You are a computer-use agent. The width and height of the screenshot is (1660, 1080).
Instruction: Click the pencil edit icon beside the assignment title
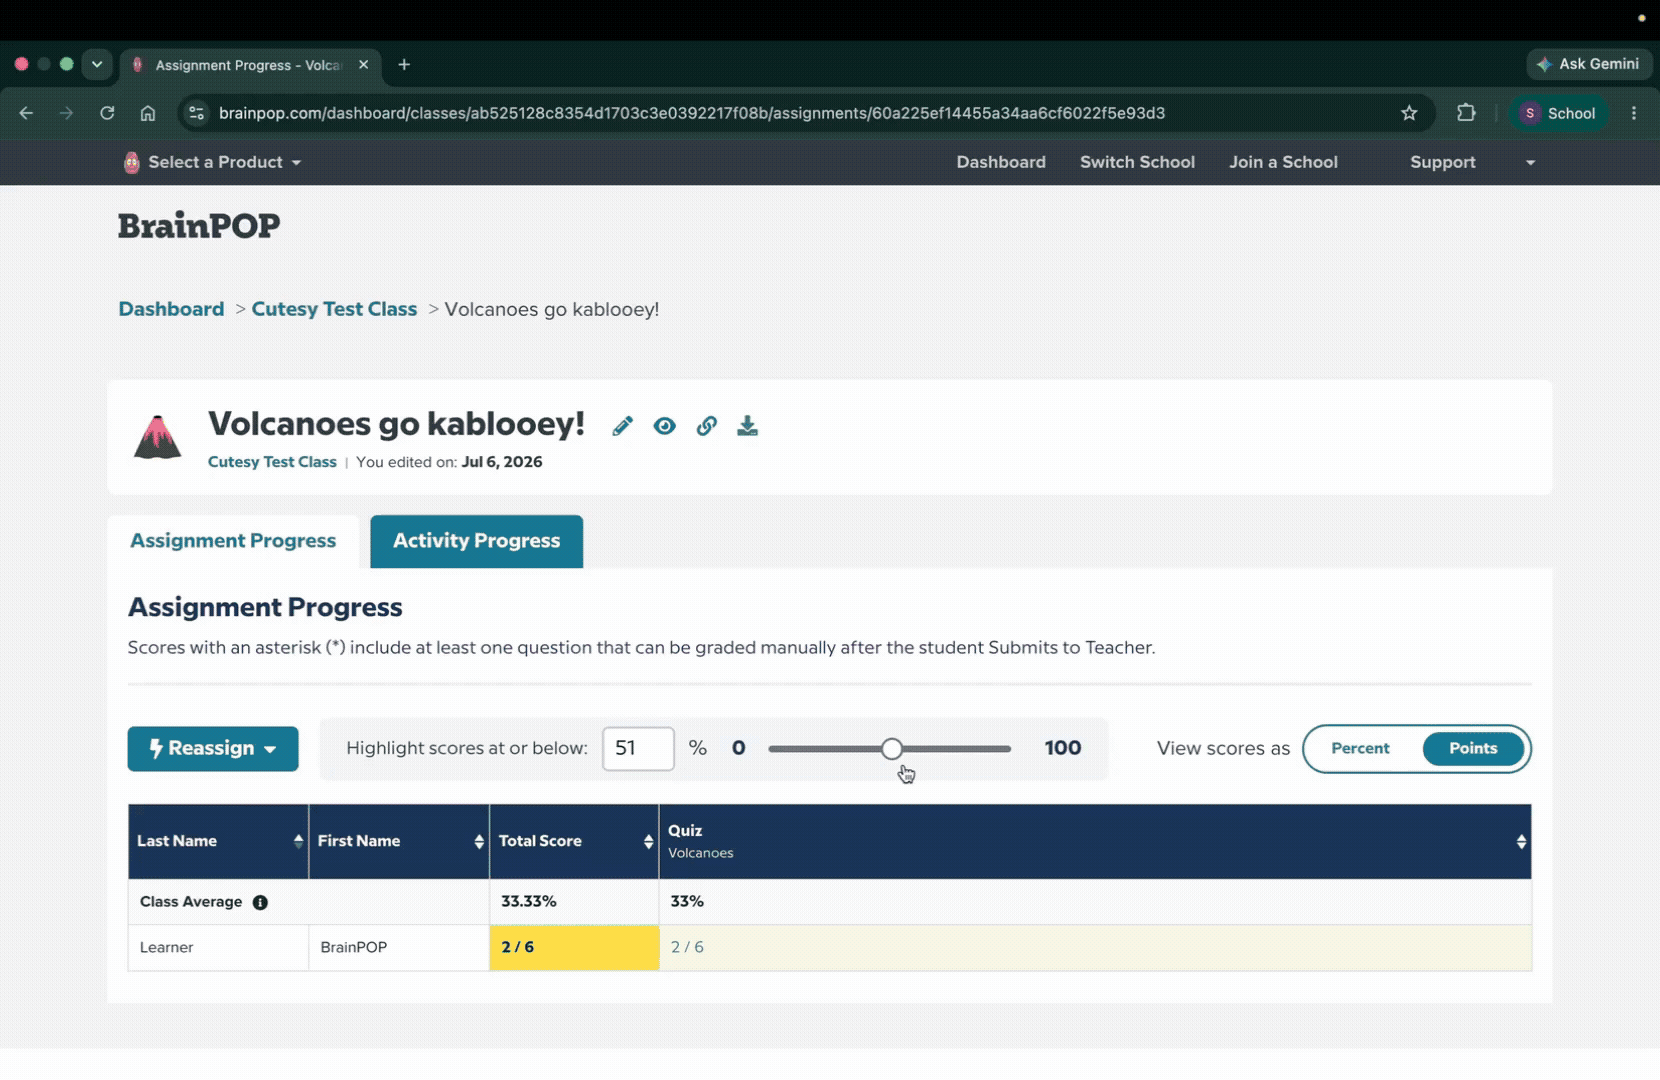(x=622, y=426)
